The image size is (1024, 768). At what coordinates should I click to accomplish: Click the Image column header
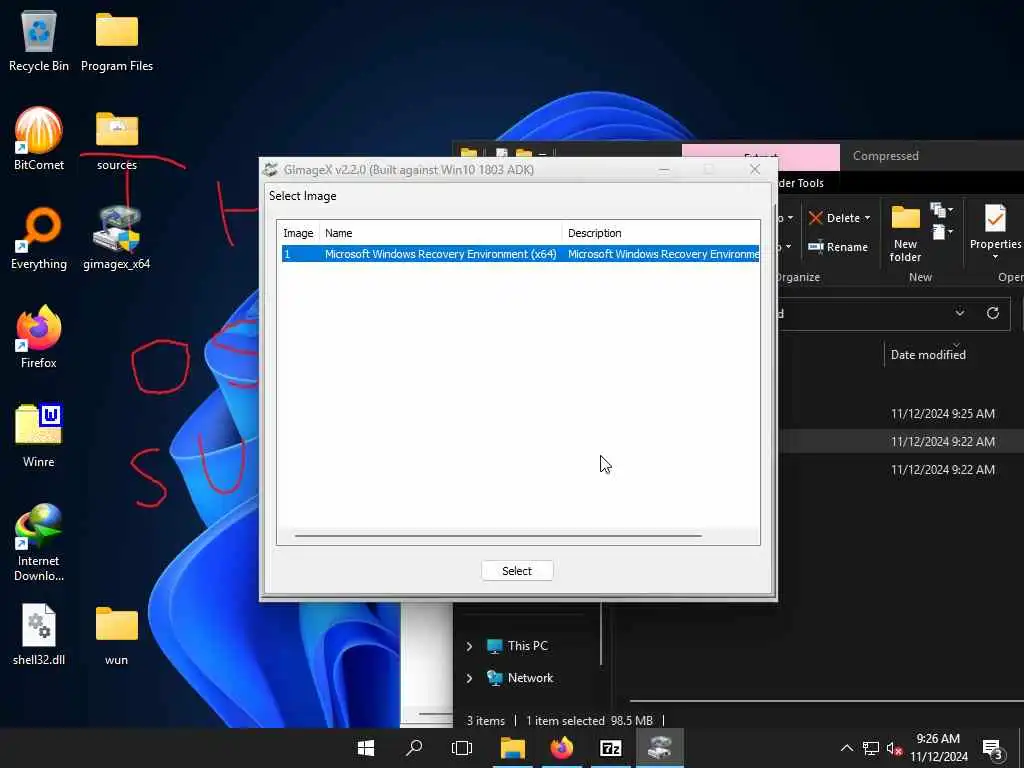pyautogui.click(x=298, y=233)
